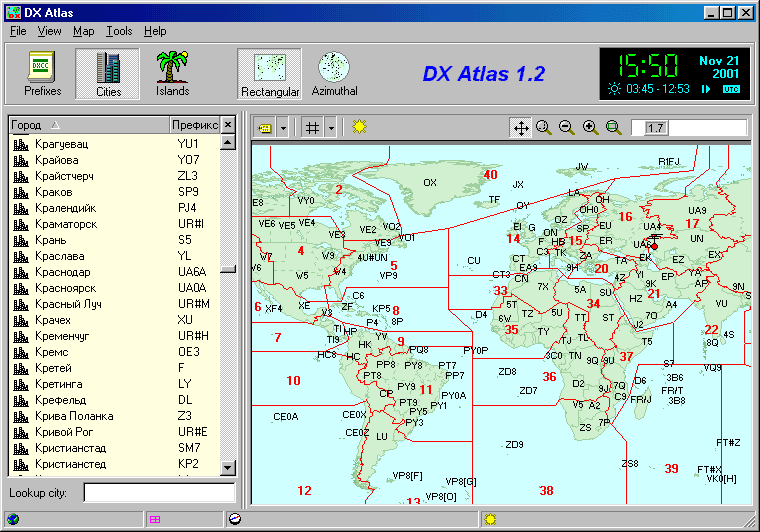Click the OX Greenland prefix label on map
This screenshot has height=532, width=760.
pos(429,183)
